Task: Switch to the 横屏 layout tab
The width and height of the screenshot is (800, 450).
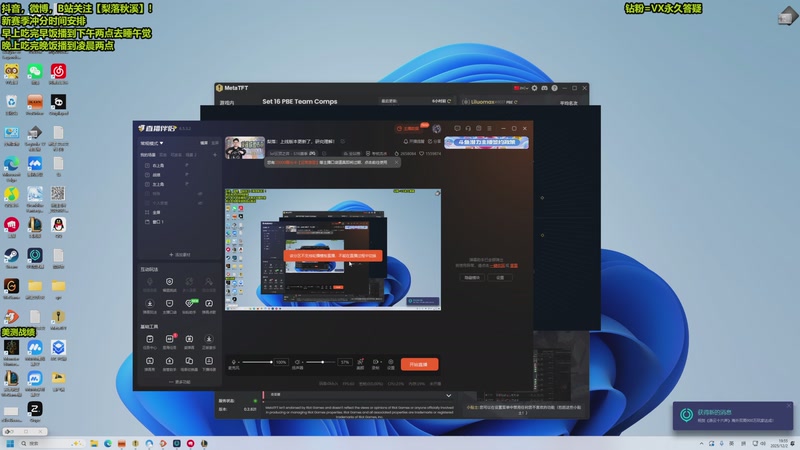Action: (204, 143)
